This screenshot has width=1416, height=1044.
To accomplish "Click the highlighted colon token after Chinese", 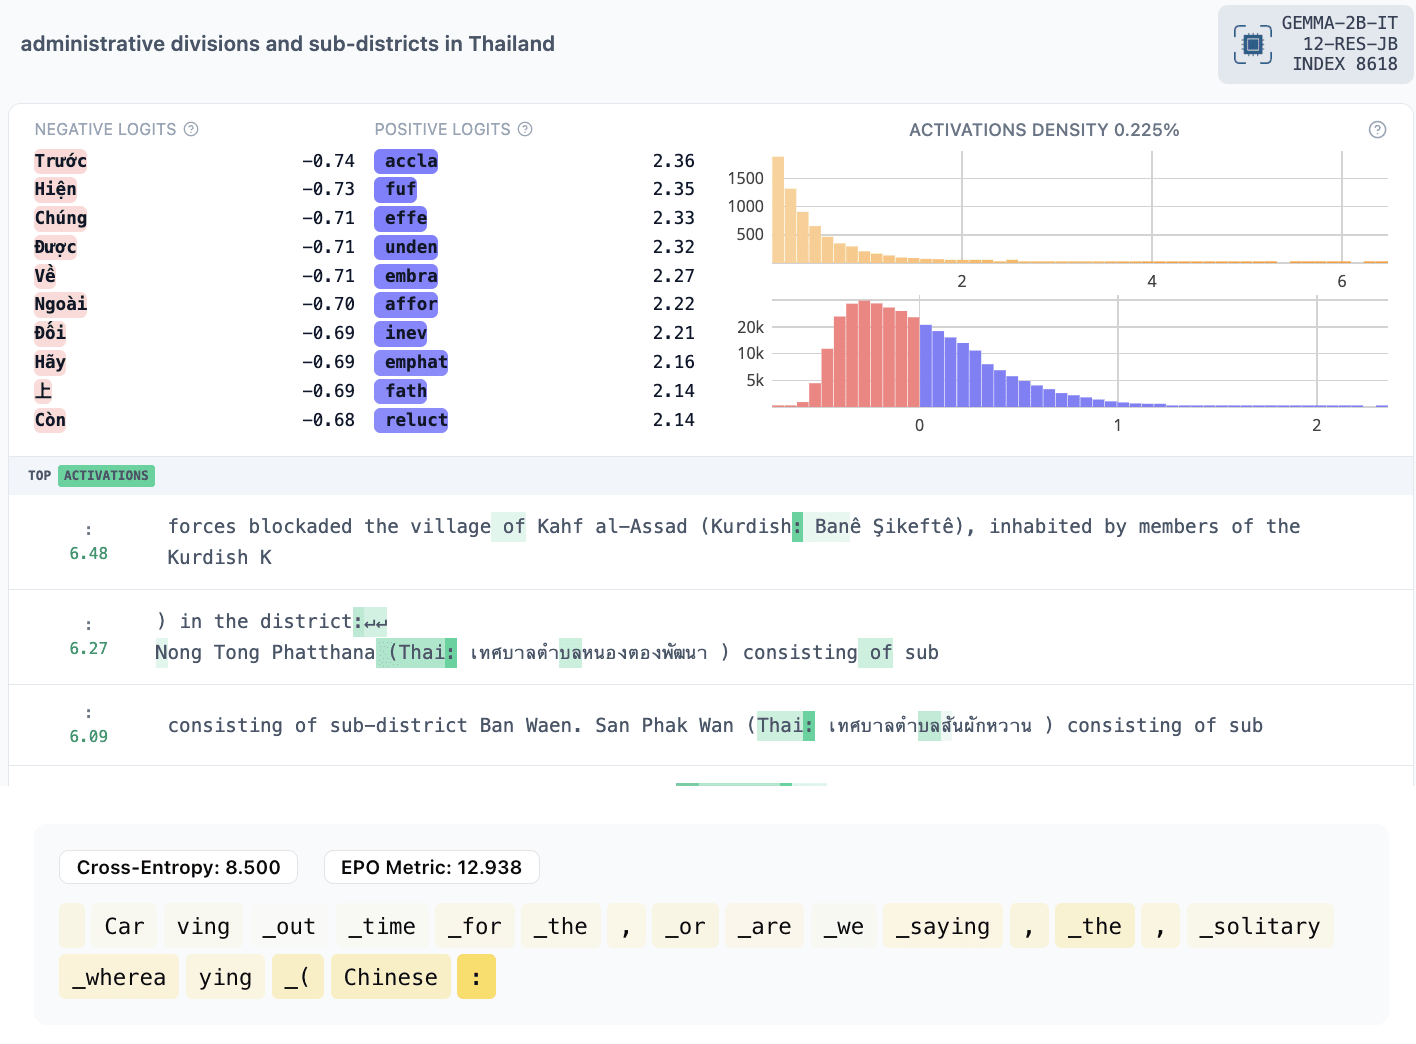I will click(x=476, y=977).
